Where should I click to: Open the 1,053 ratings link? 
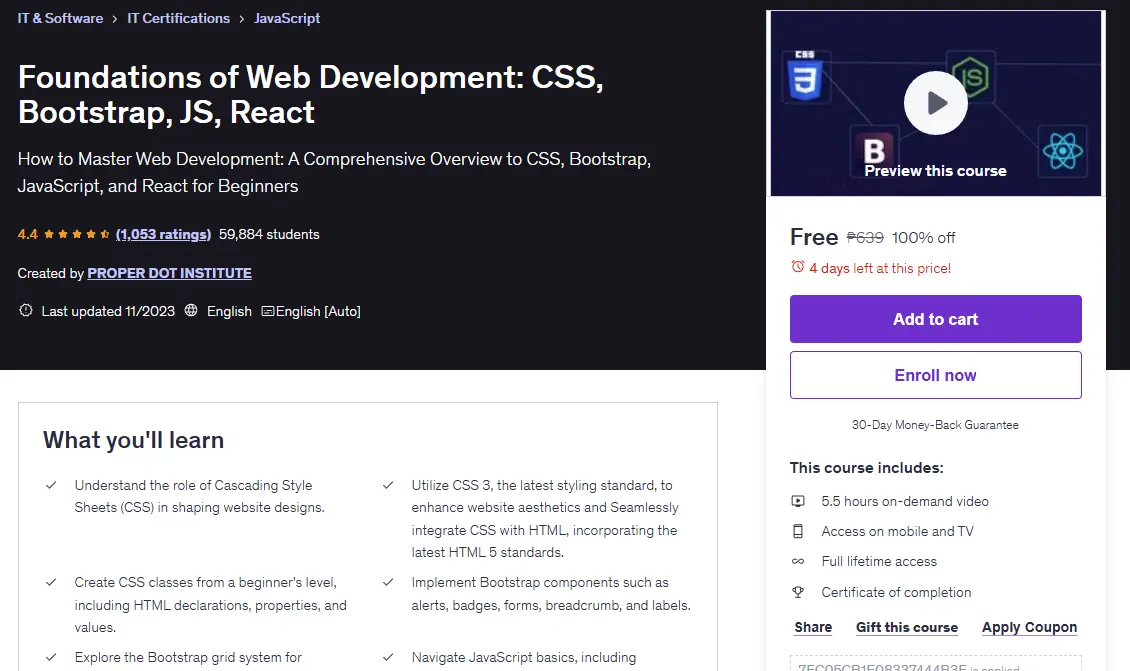[x=164, y=234]
